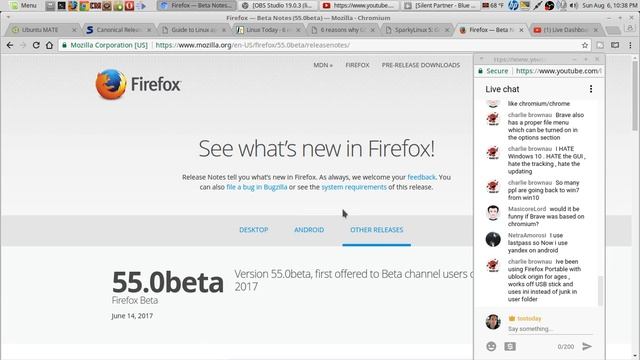
Task: Click the main page vertical scrollbar
Action: coord(635,96)
